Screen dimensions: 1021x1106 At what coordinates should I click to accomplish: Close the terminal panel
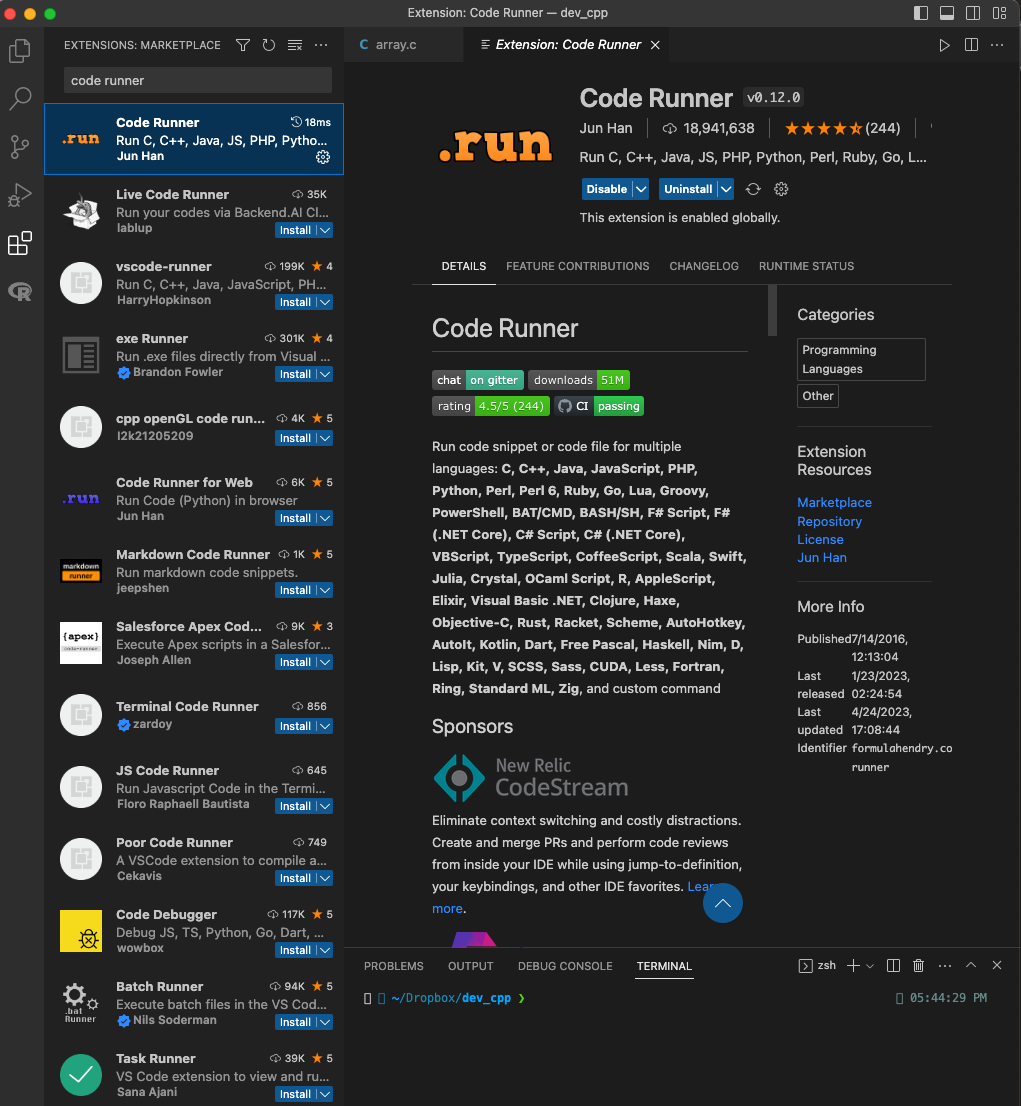coord(997,966)
